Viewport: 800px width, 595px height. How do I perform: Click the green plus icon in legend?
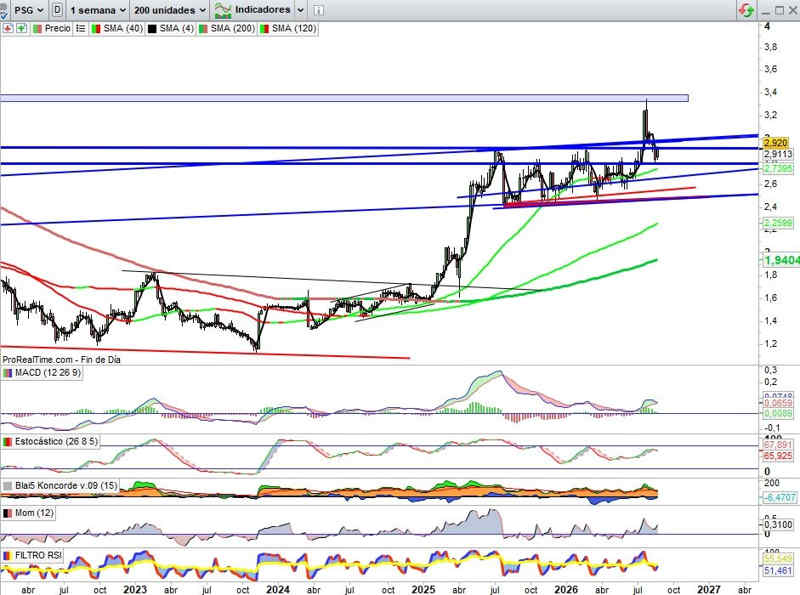(21, 29)
